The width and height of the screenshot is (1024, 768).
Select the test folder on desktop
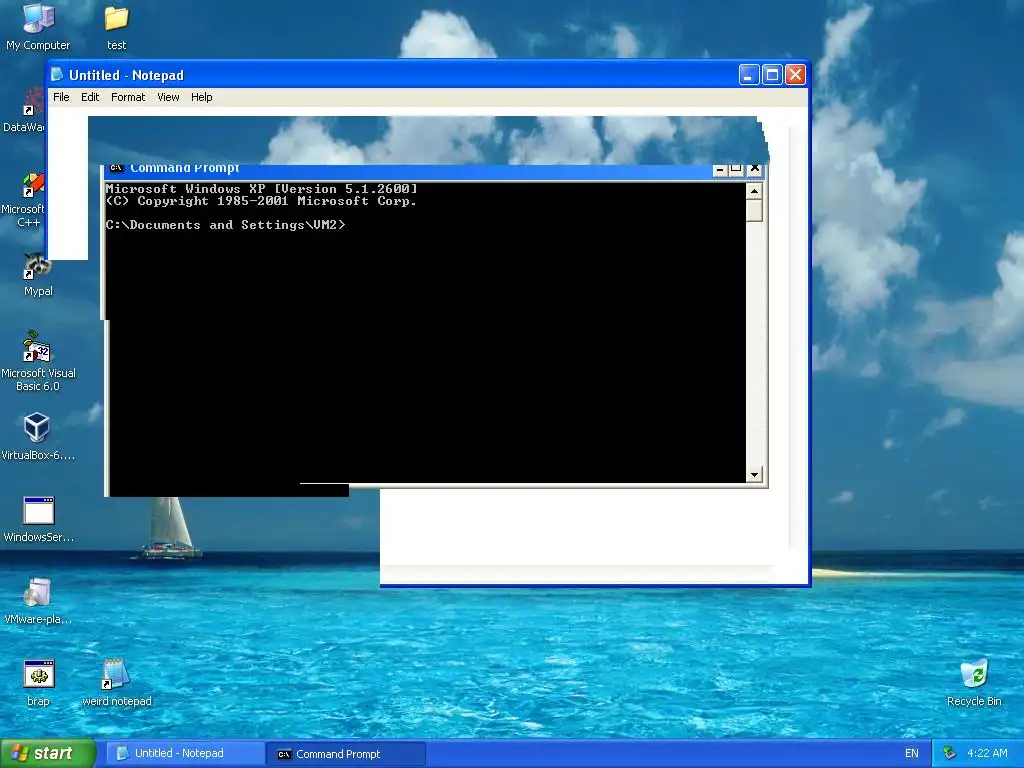coord(116,27)
